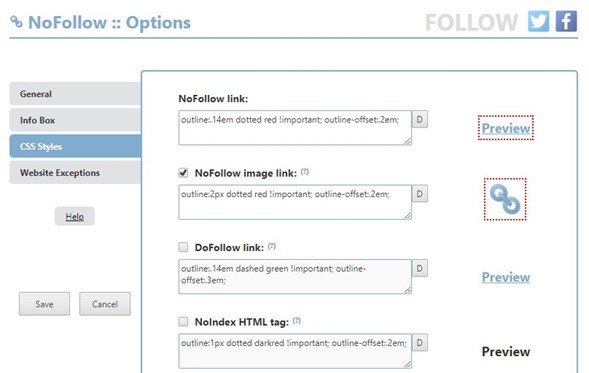
Task: Open help tooltip beside NoFollow image link
Action: (305, 172)
